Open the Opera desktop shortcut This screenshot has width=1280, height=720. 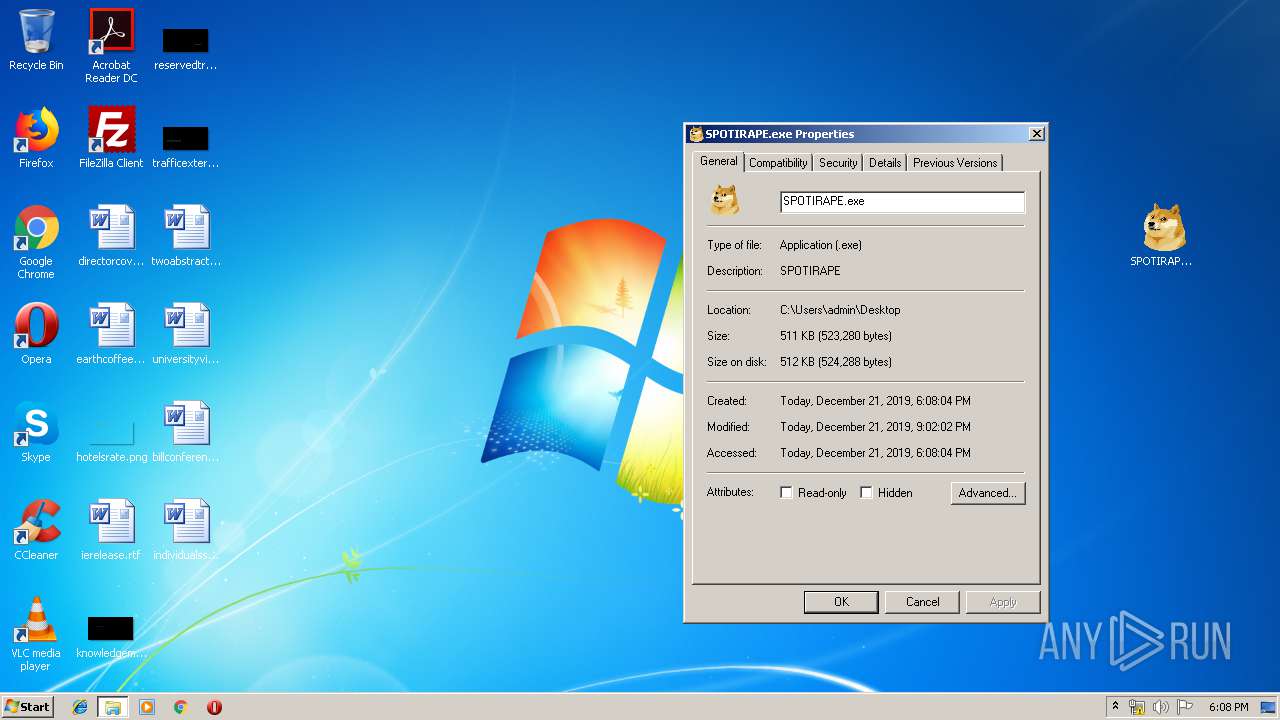36,334
